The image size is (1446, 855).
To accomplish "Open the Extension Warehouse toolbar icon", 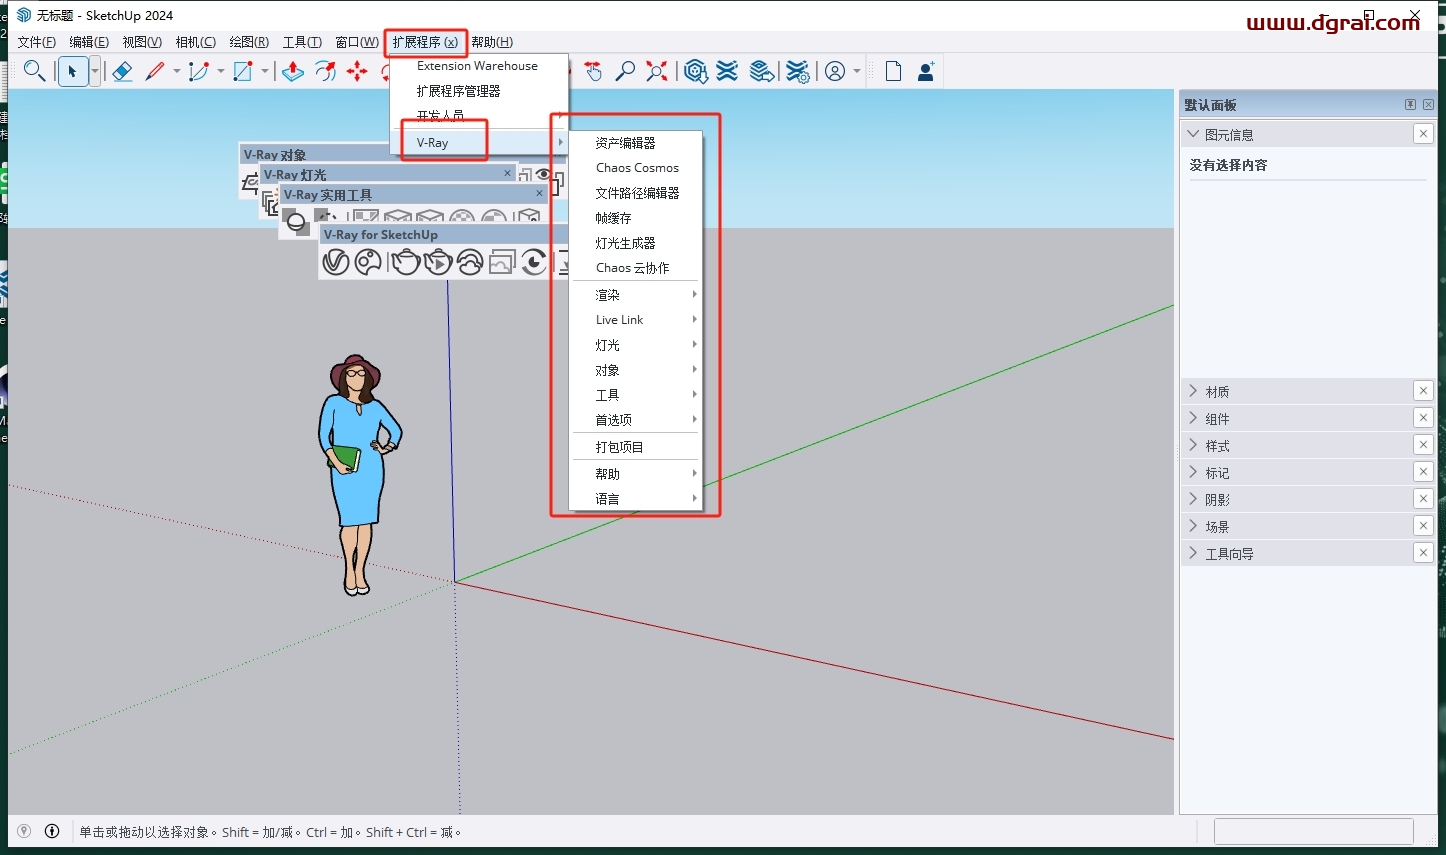I will tap(728, 71).
